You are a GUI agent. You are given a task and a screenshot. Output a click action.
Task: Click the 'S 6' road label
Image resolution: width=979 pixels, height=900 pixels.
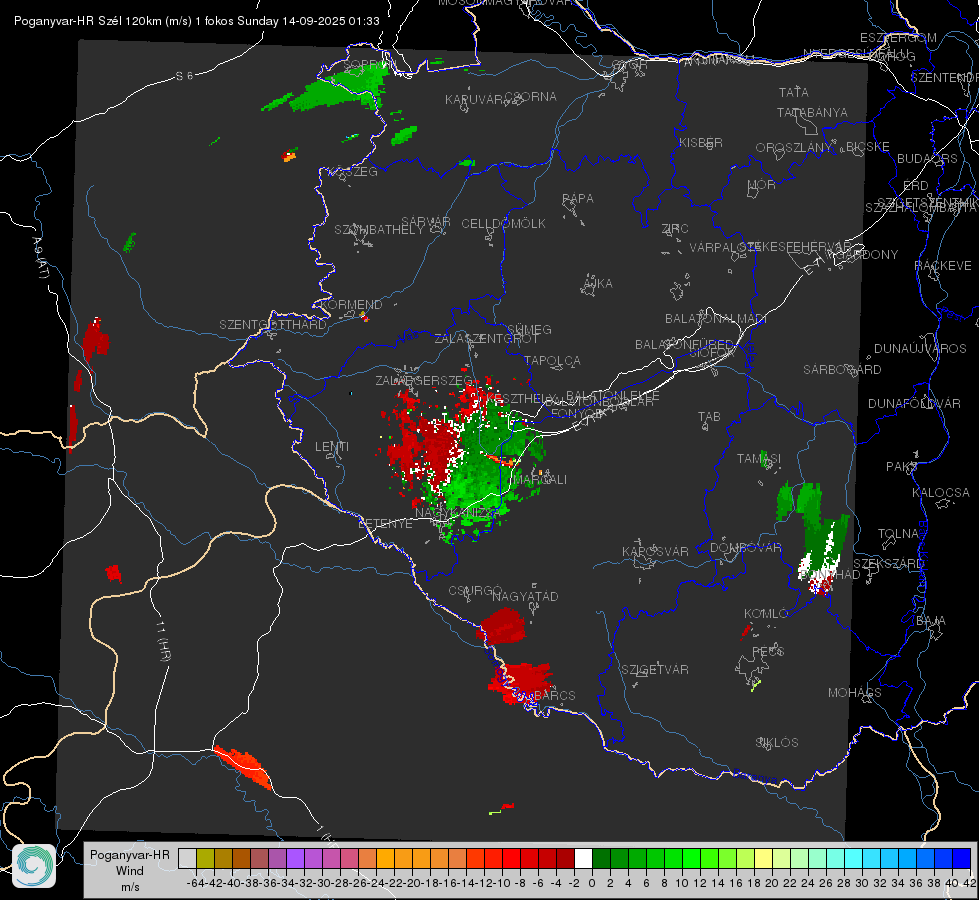pyautogui.click(x=184, y=76)
